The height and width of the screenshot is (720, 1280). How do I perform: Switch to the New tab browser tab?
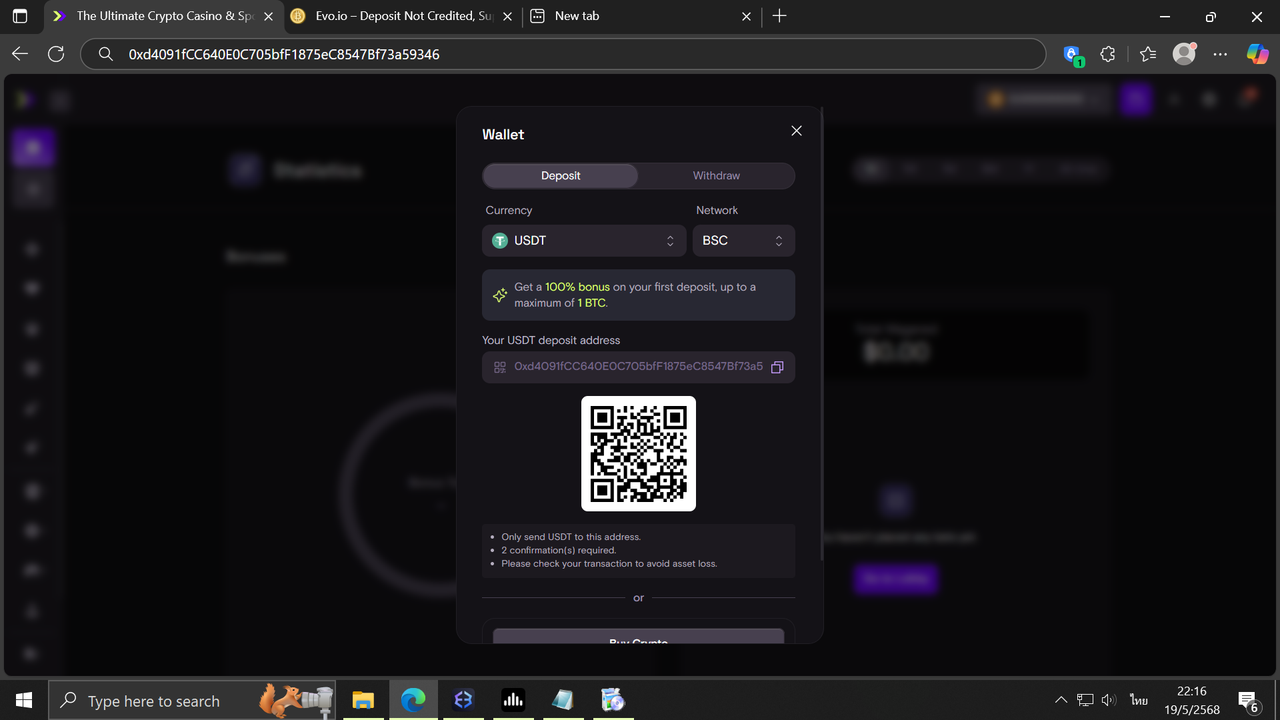pos(640,16)
